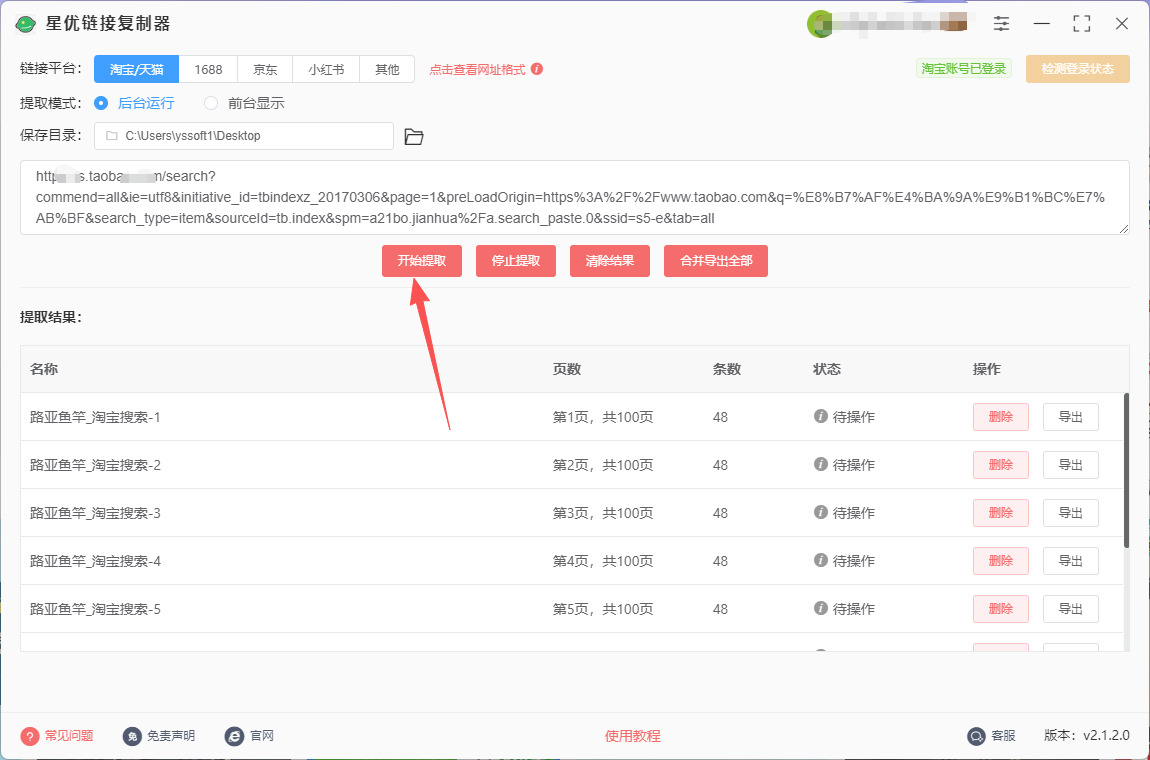Export row 路亚鱼竿_淘宝搜索-2
The height and width of the screenshot is (760, 1150).
1071,465
